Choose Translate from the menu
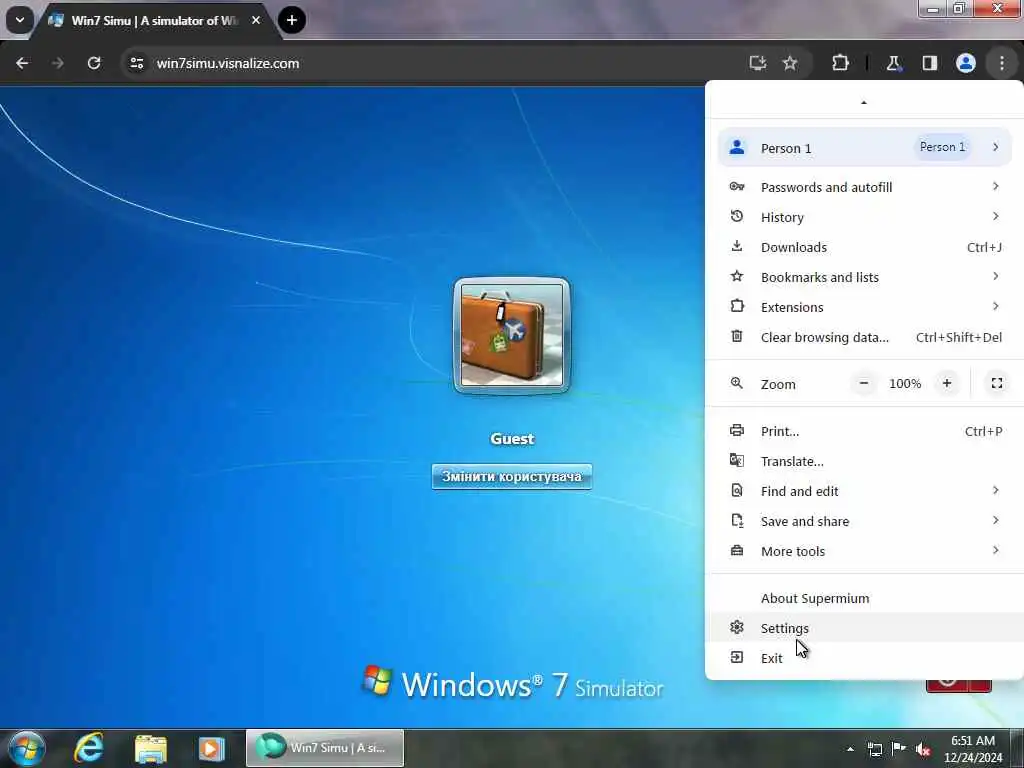Viewport: 1024px width, 768px height. point(864,462)
